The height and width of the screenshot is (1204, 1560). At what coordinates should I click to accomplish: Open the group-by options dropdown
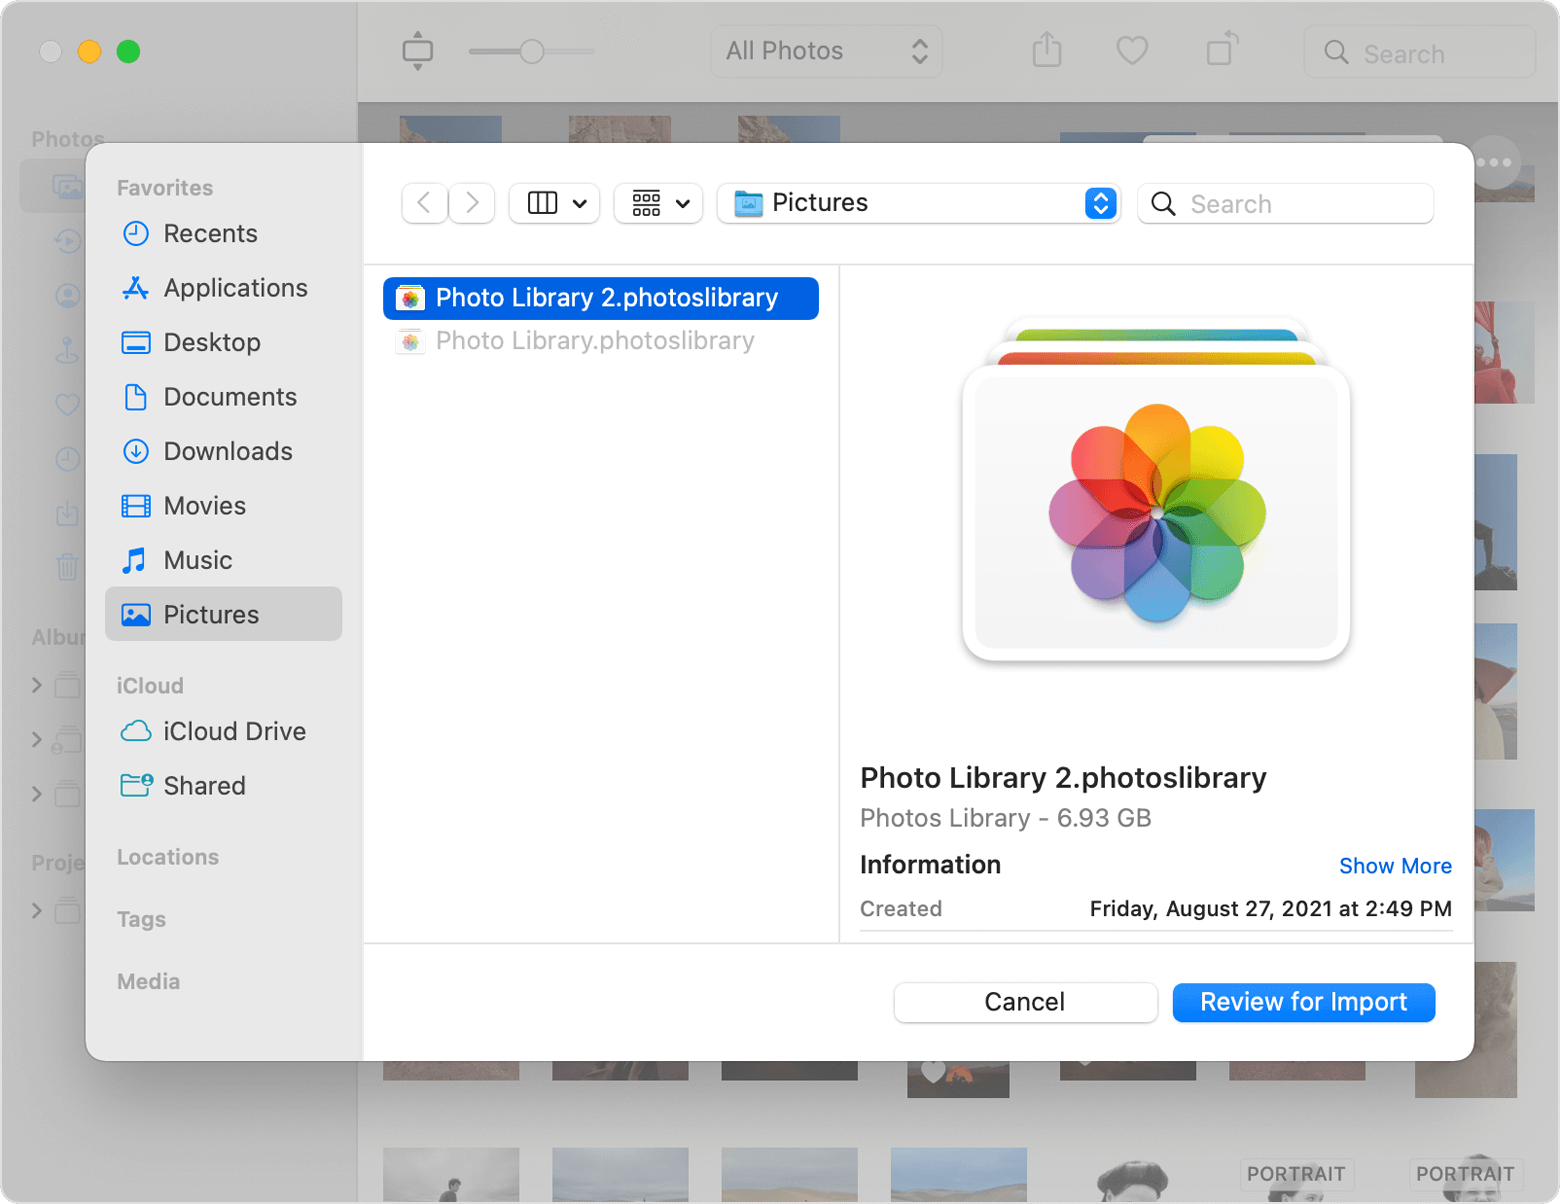[x=659, y=203]
